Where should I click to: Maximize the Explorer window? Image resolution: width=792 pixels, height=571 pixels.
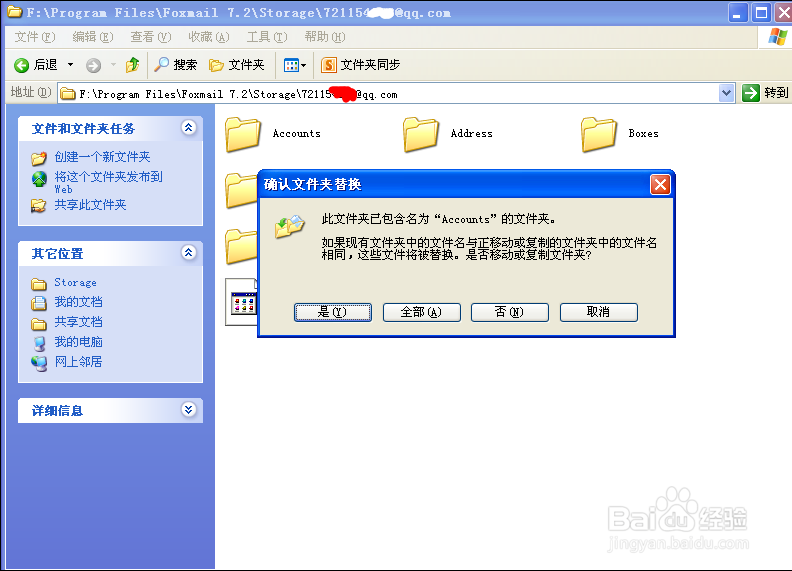coord(761,13)
